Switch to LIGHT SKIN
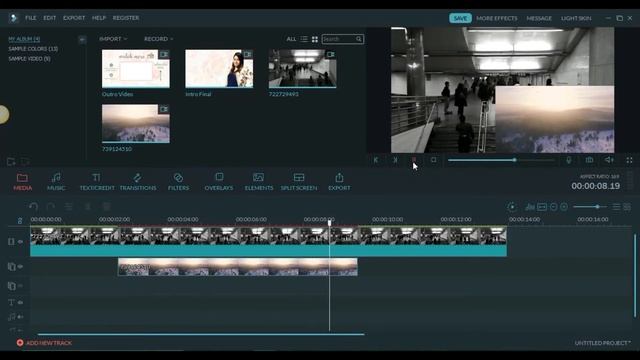 [x=576, y=18]
